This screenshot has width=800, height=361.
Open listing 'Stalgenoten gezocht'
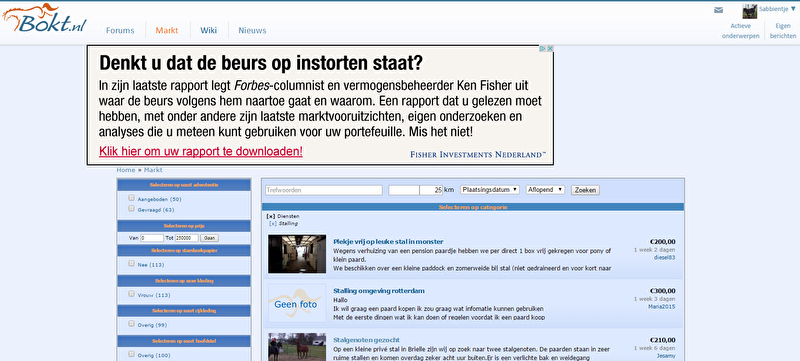tap(366, 340)
